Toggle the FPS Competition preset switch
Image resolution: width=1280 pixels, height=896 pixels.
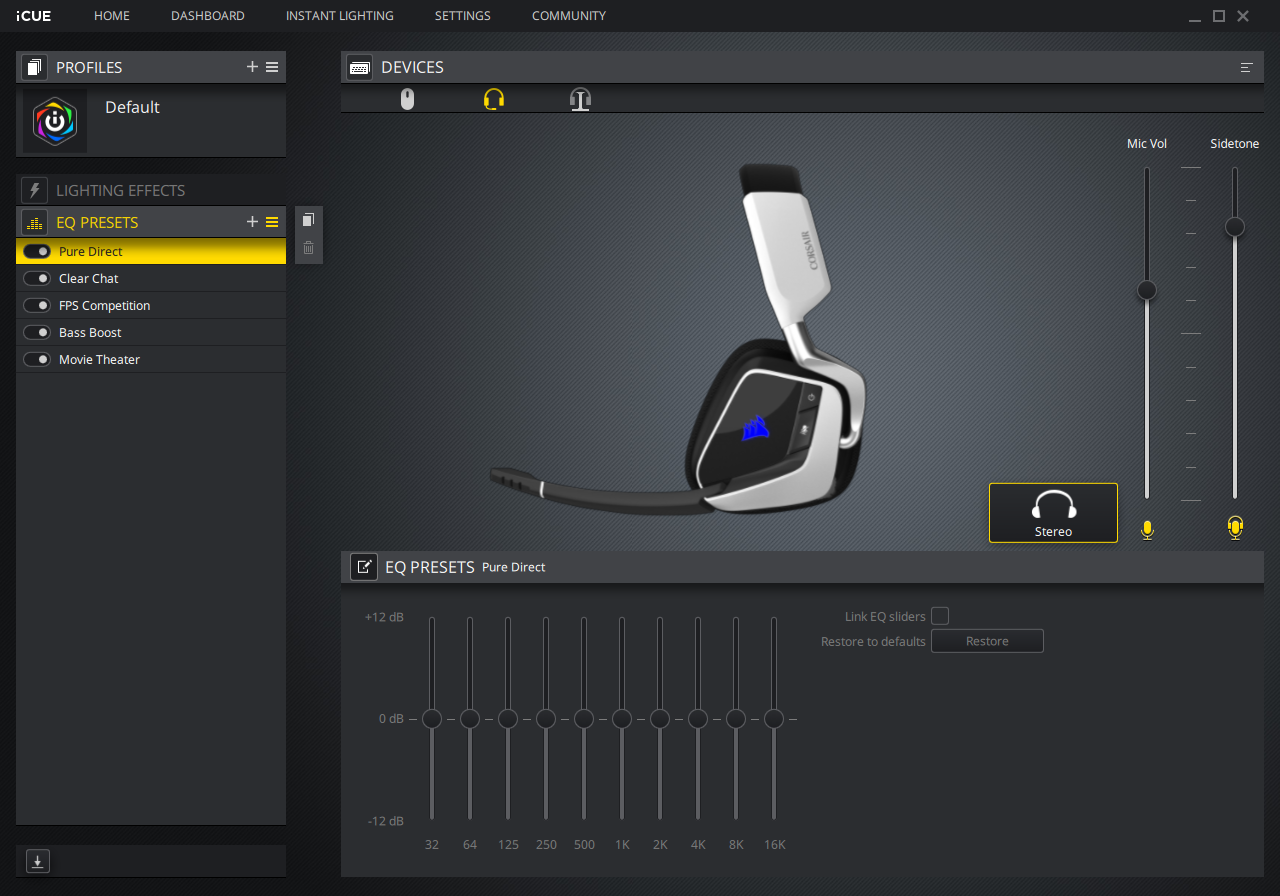[x=37, y=306]
